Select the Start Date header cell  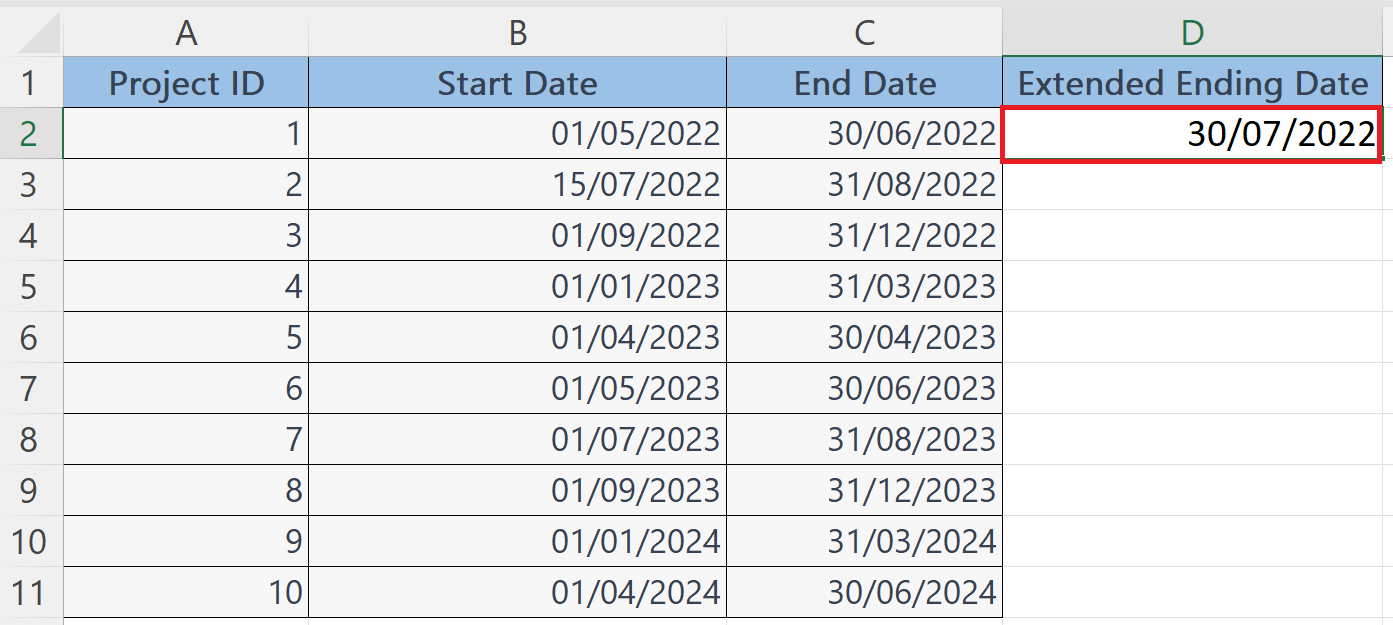pos(516,83)
